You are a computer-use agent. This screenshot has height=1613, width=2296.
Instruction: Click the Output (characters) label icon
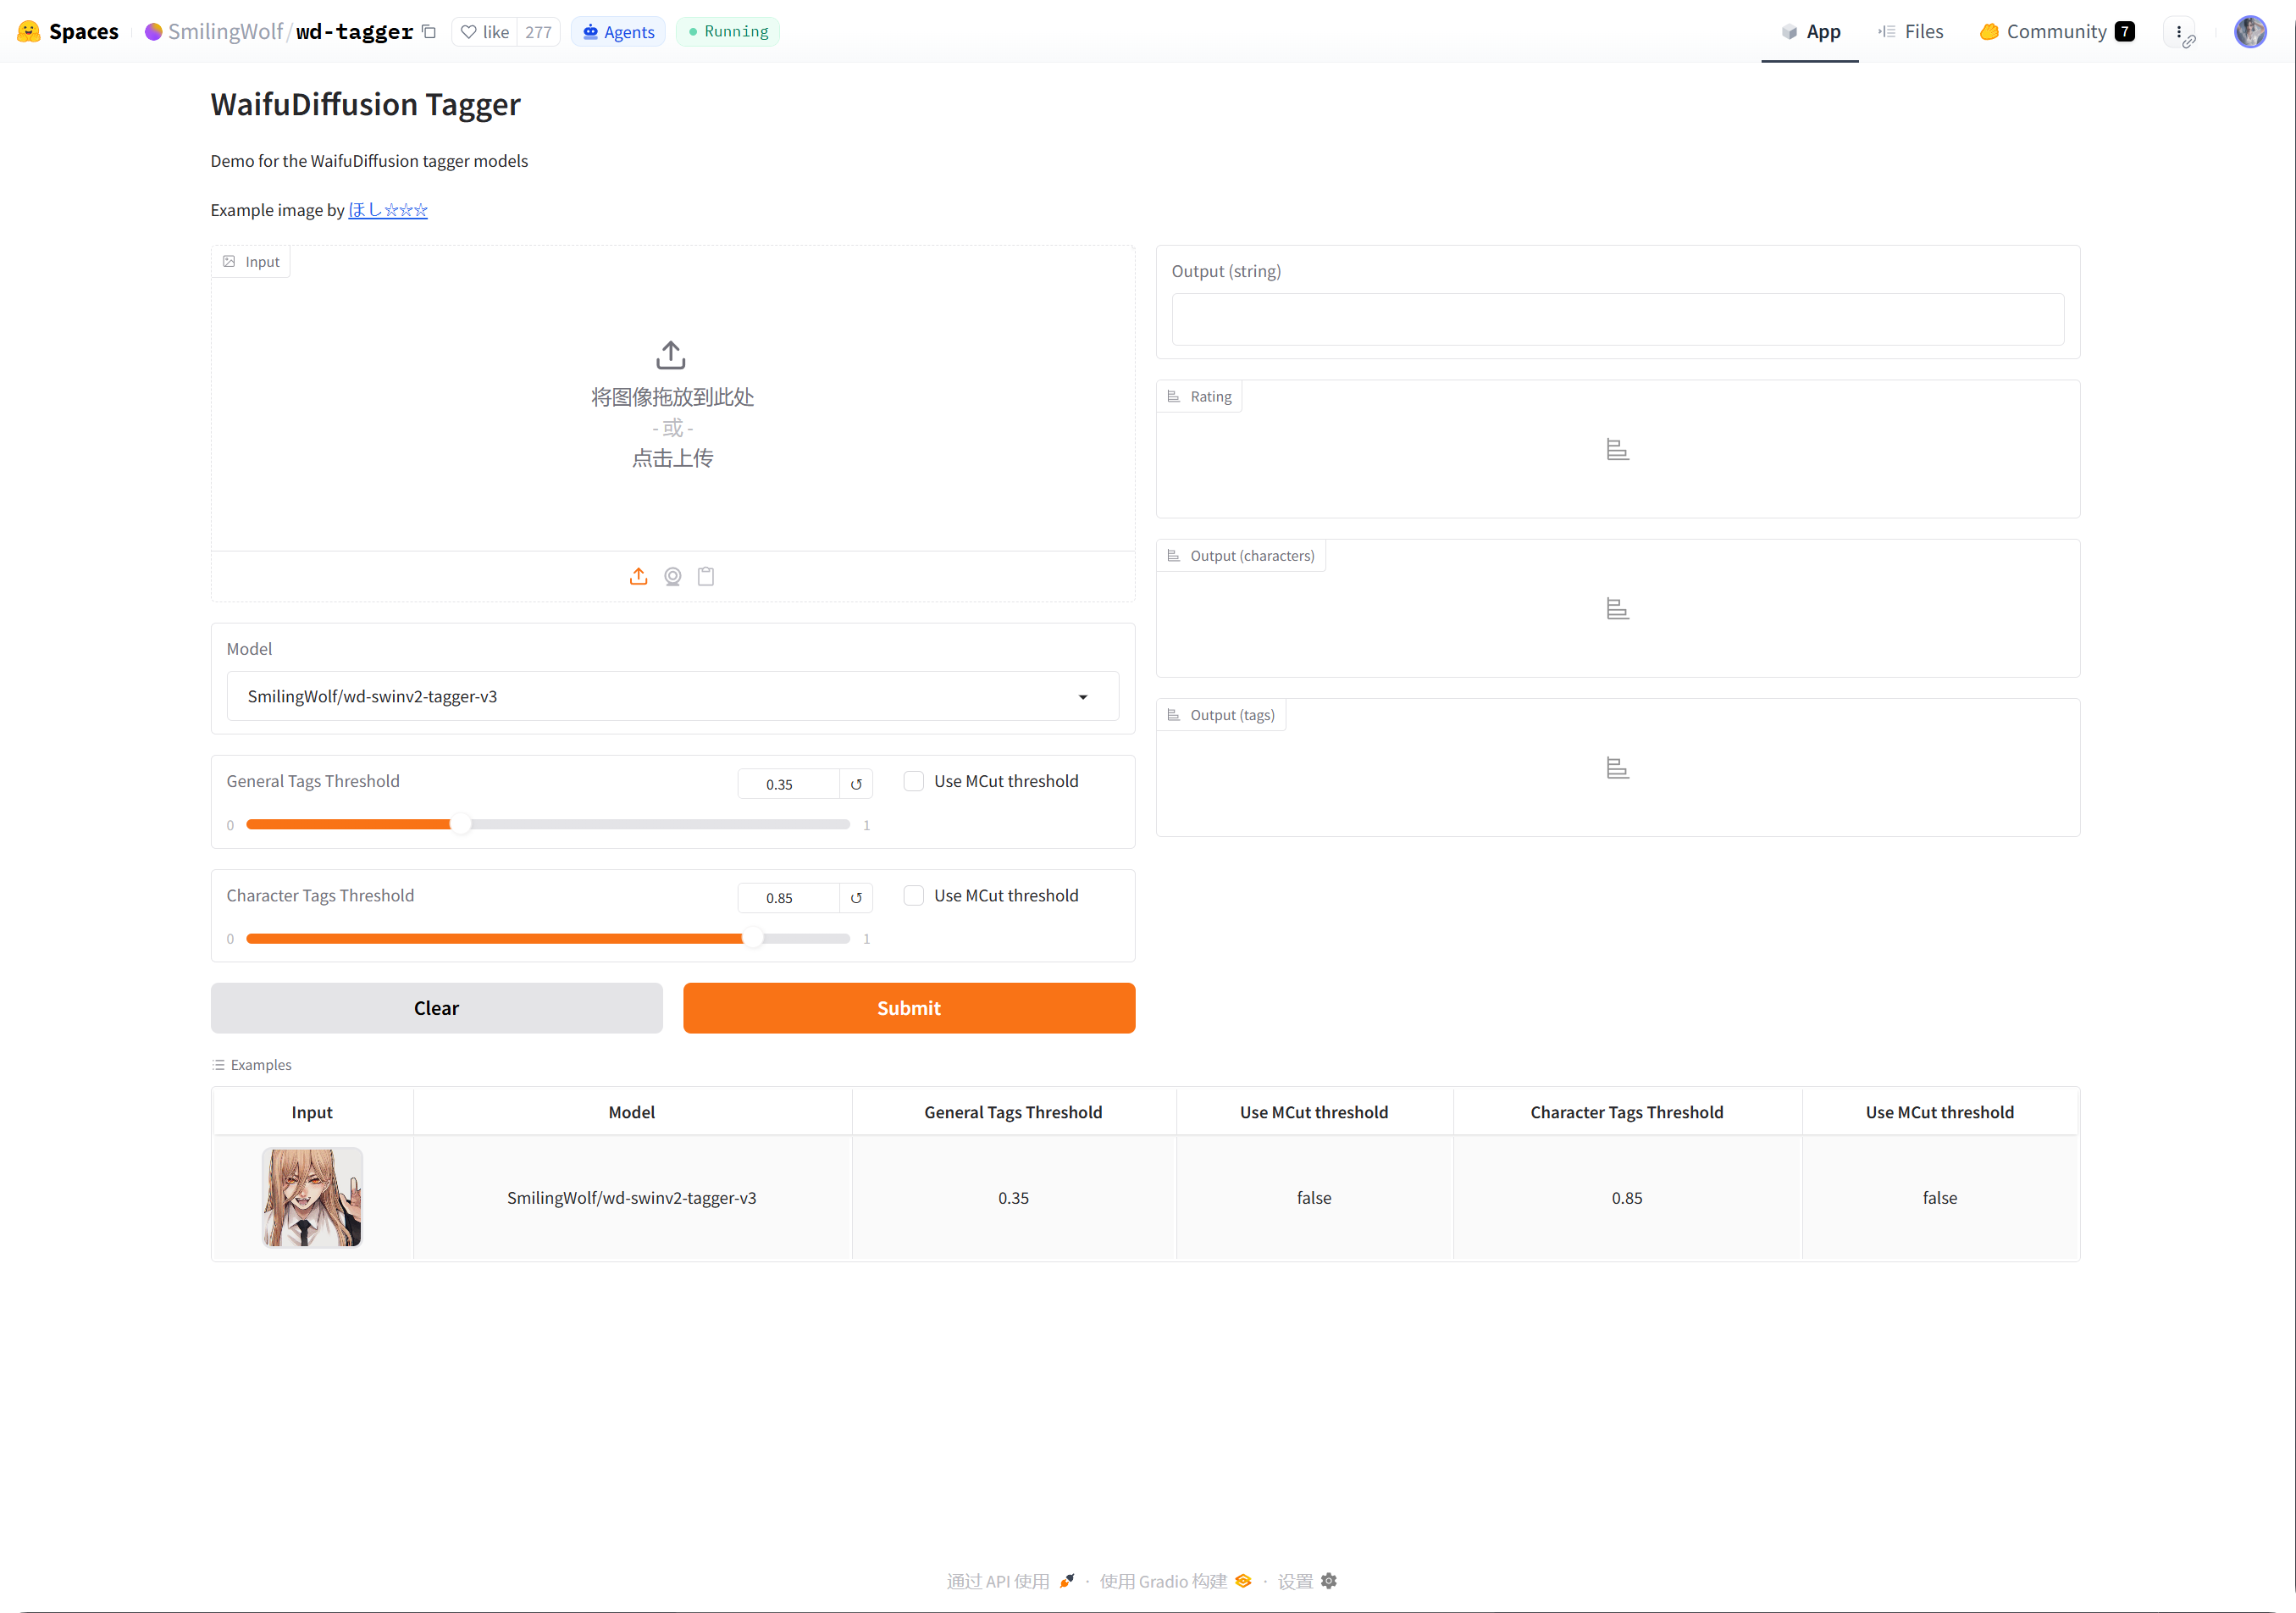click(1174, 556)
